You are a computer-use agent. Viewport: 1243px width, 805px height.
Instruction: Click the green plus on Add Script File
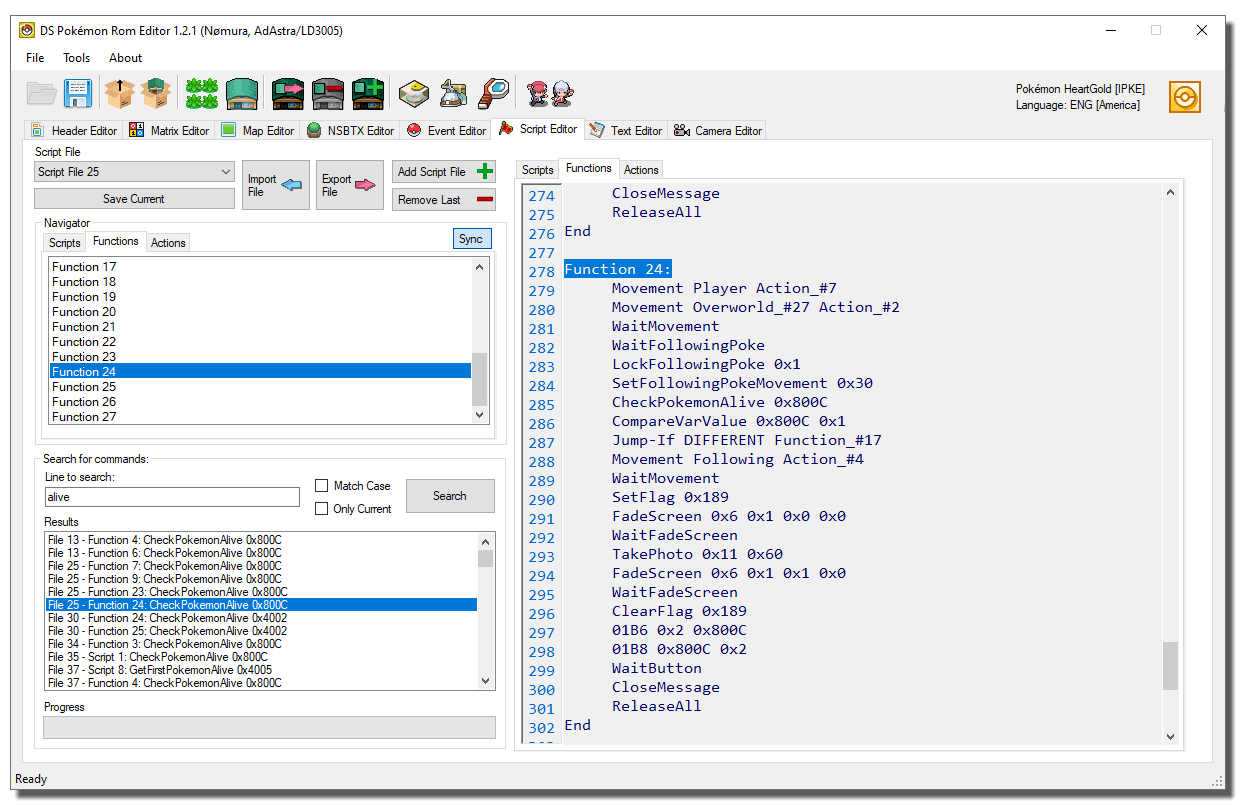point(485,172)
